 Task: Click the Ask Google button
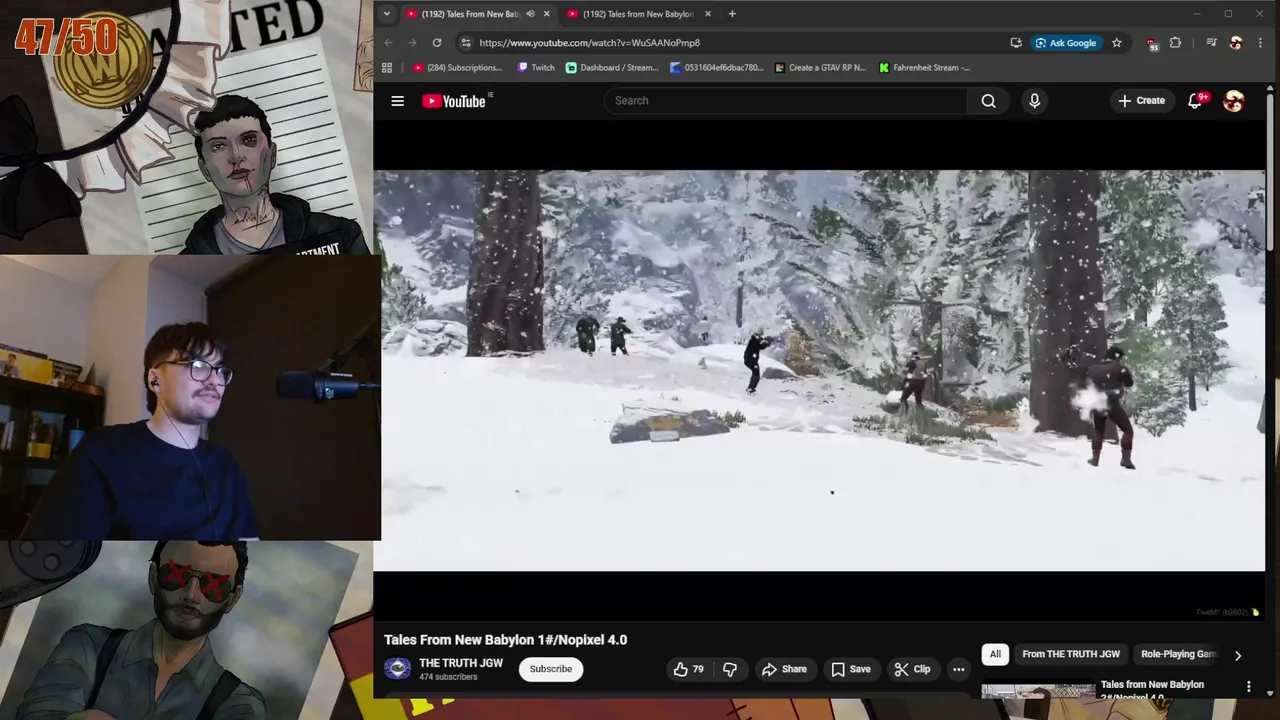click(1065, 43)
